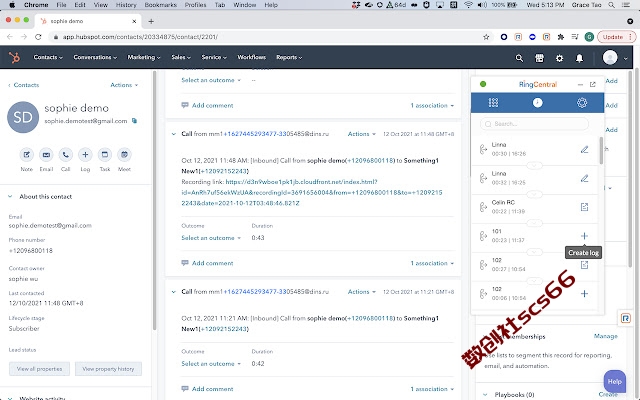Pop out the RingCentral widget

[x=593, y=84]
